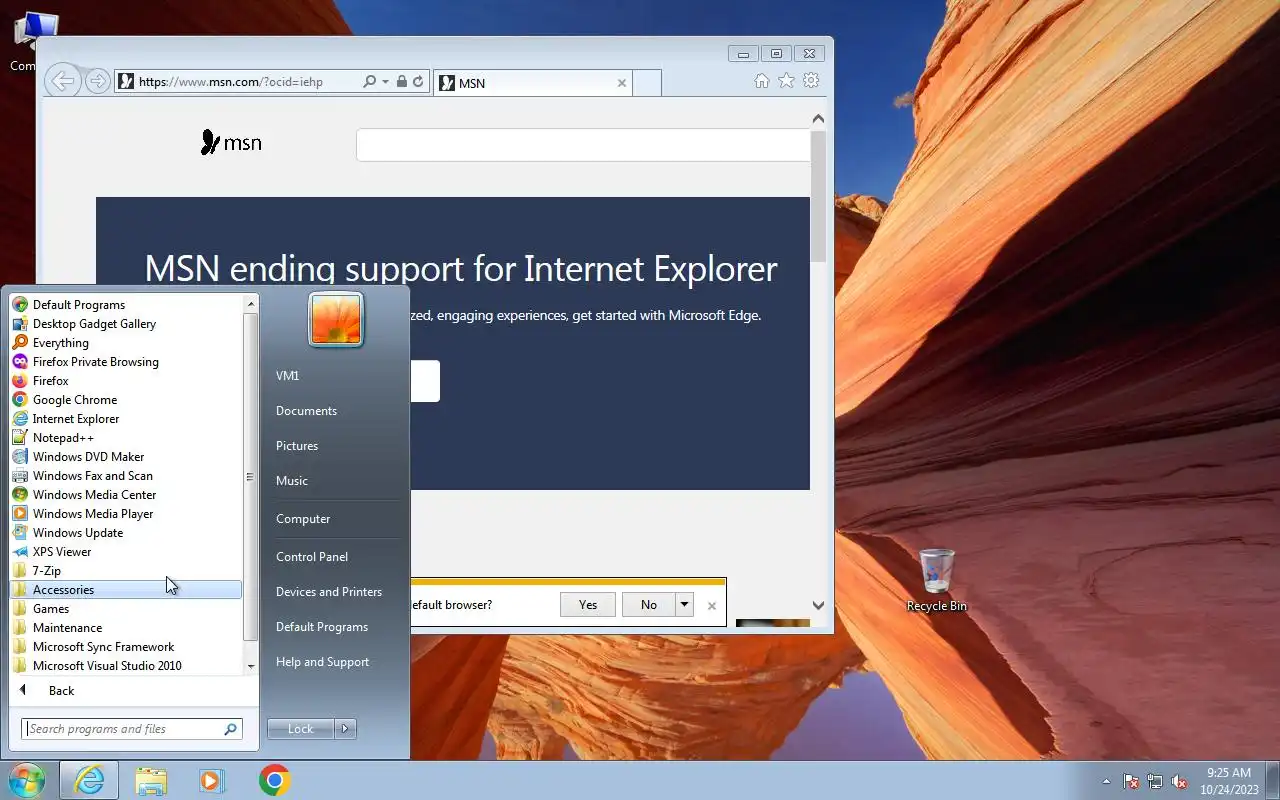Image resolution: width=1280 pixels, height=800 pixels.
Task: Click the Windows Start orb
Action: click(x=26, y=780)
